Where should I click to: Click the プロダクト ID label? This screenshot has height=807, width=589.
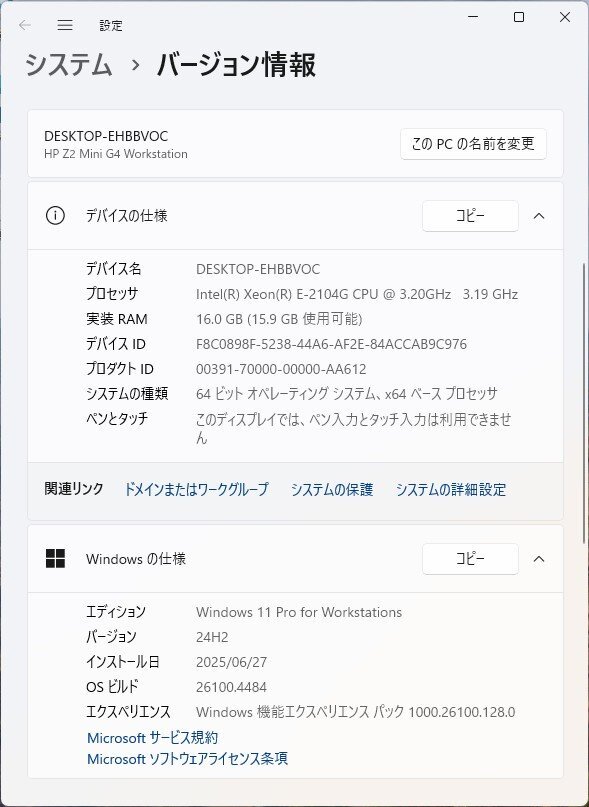click(x=120, y=369)
